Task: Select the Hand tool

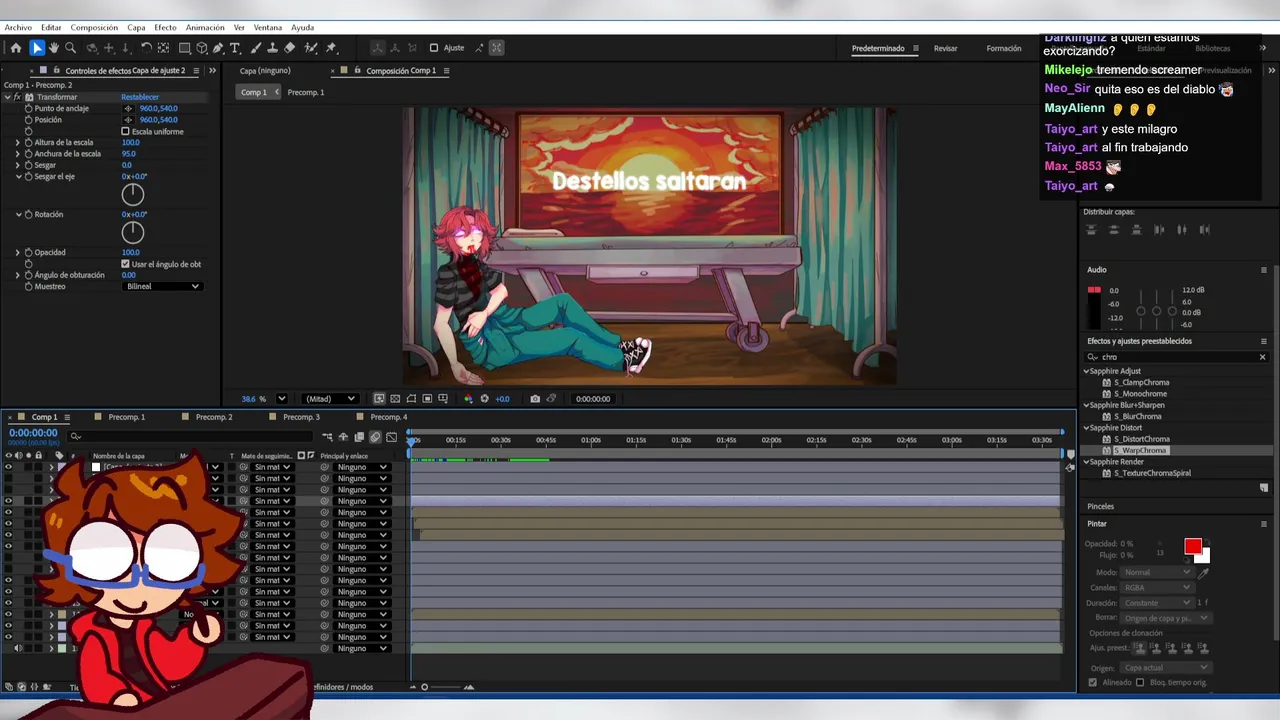Action: [54, 48]
